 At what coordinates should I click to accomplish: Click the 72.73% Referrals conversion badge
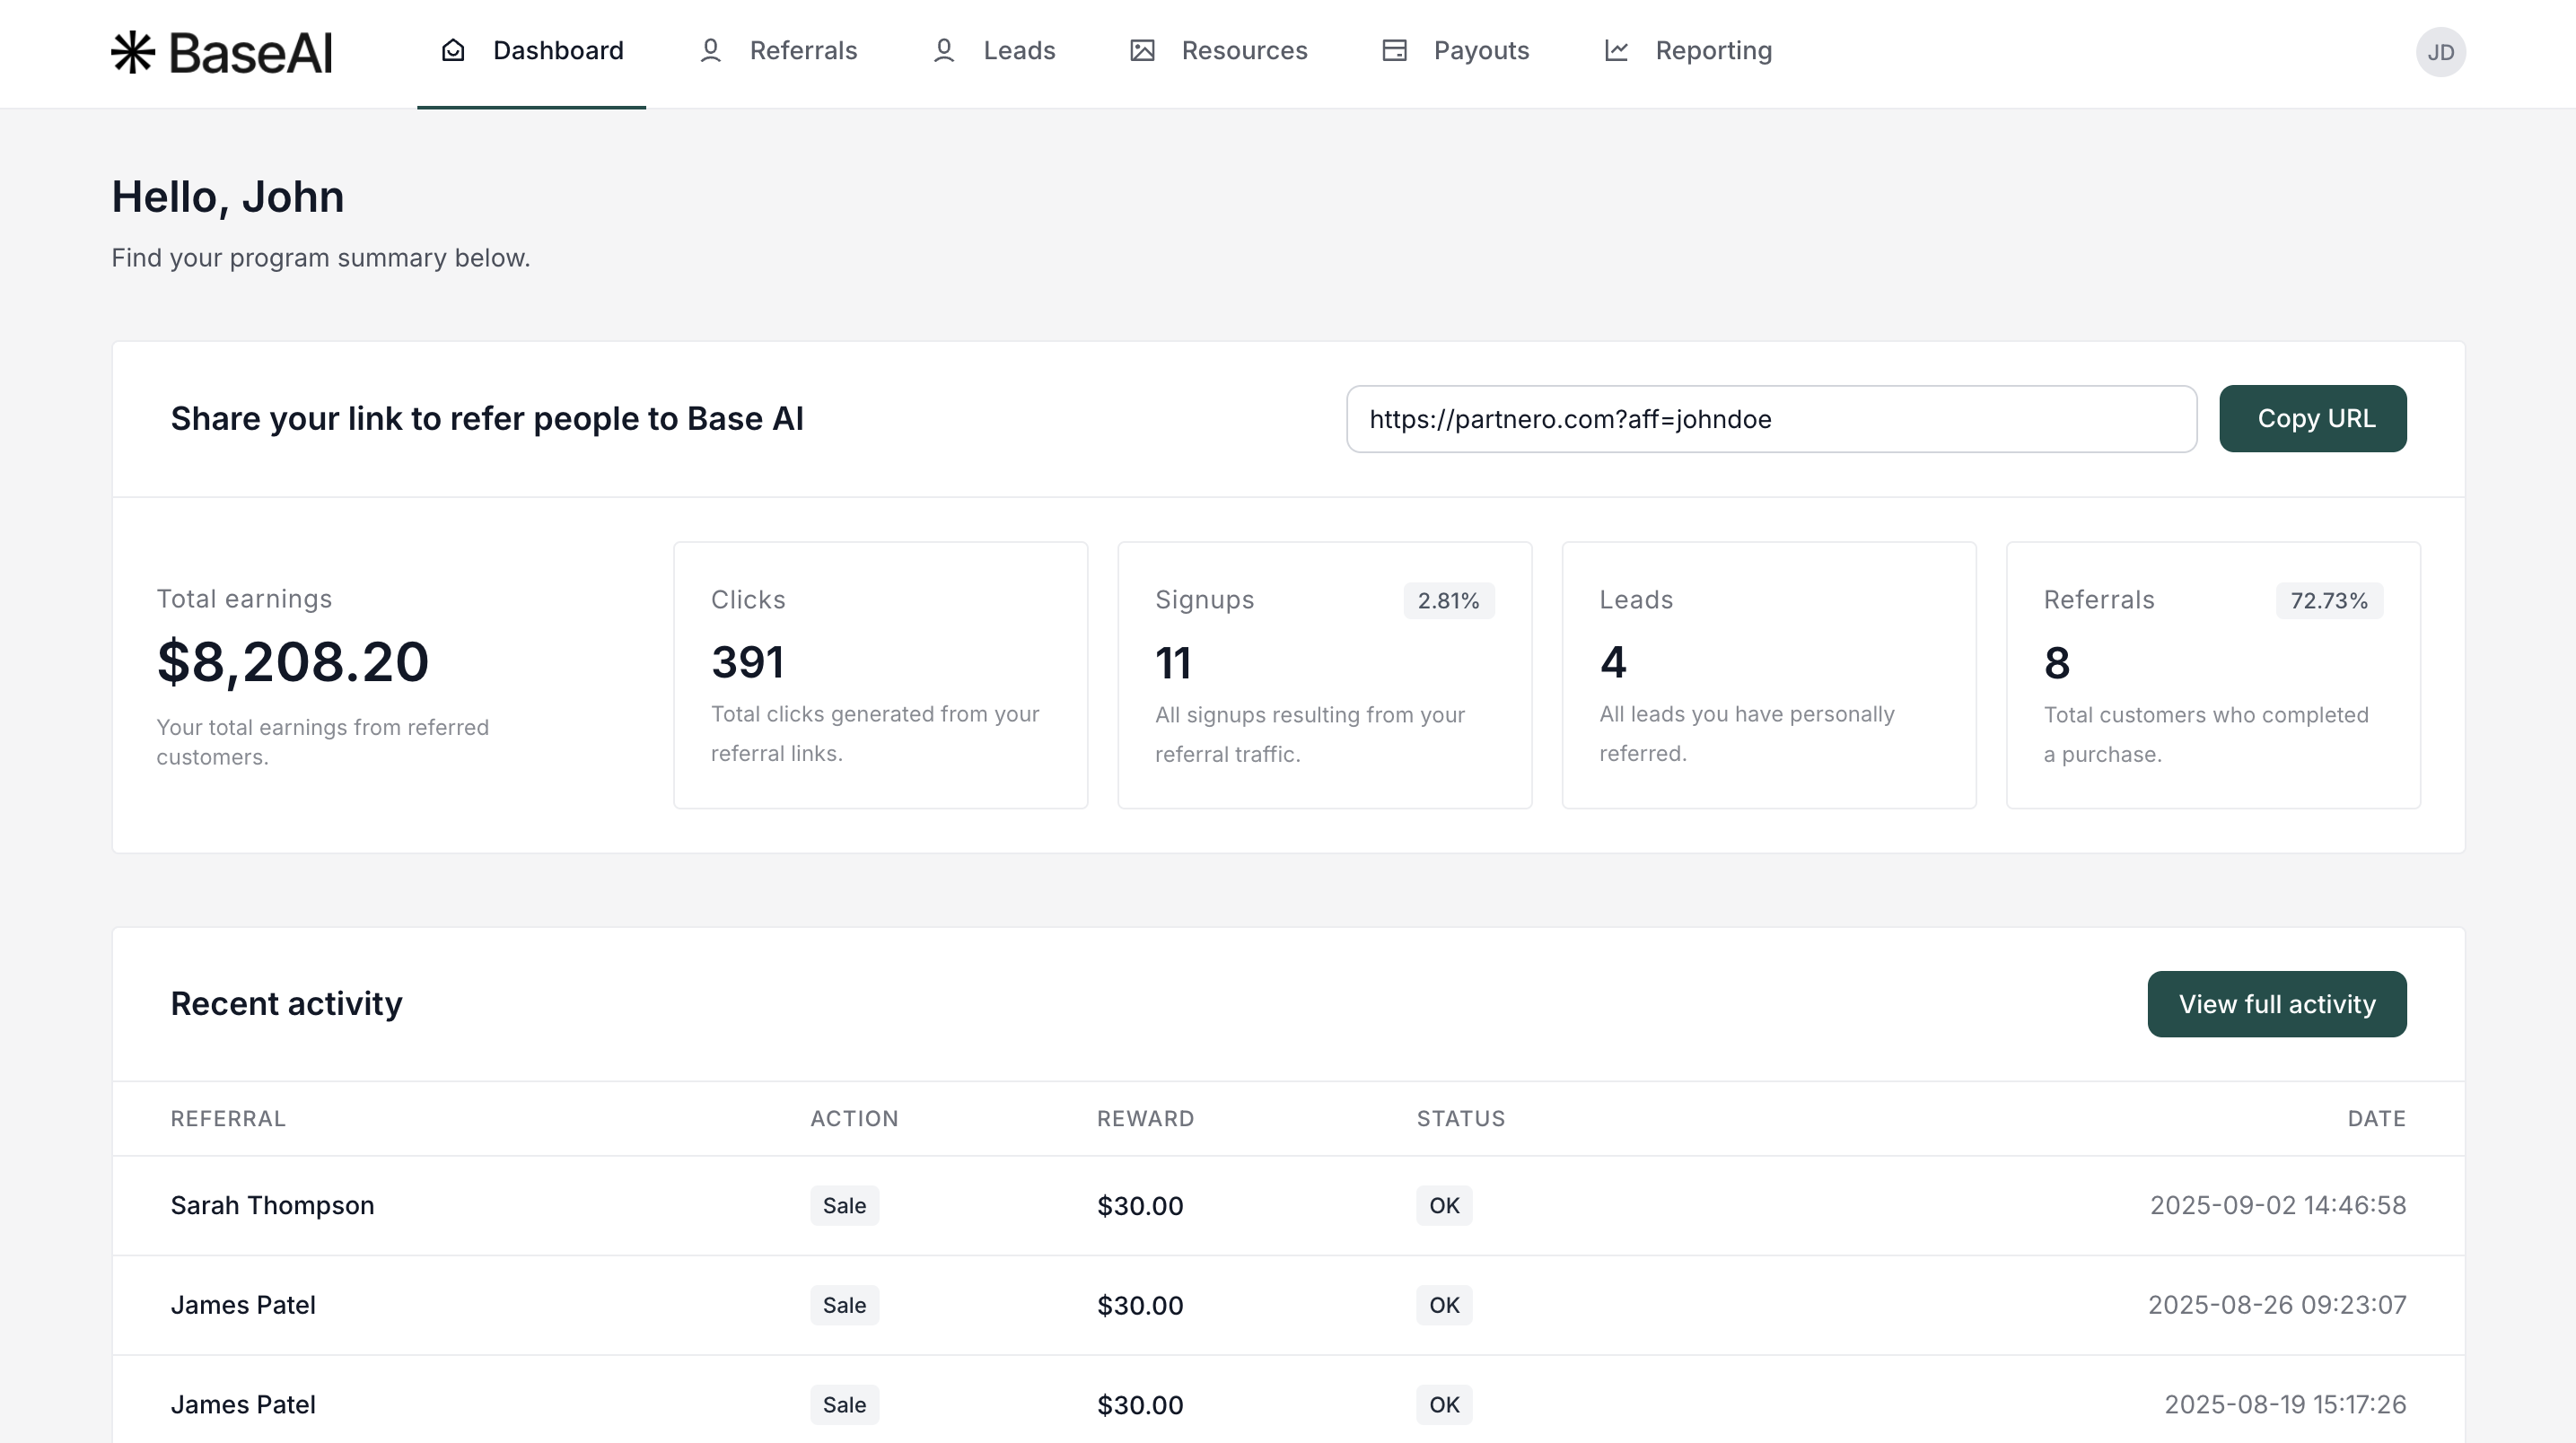pyautogui.click(x=2328, y=601)
